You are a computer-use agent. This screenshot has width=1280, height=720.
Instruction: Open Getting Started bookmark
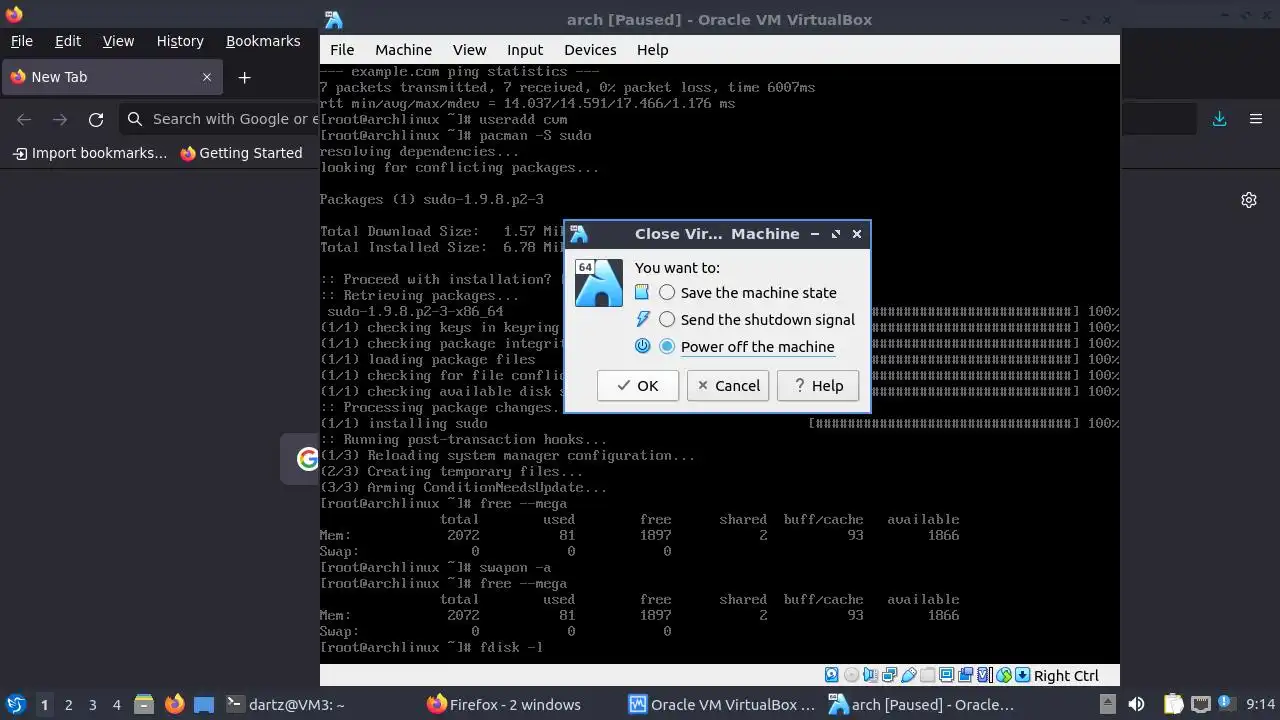(241, 153)
